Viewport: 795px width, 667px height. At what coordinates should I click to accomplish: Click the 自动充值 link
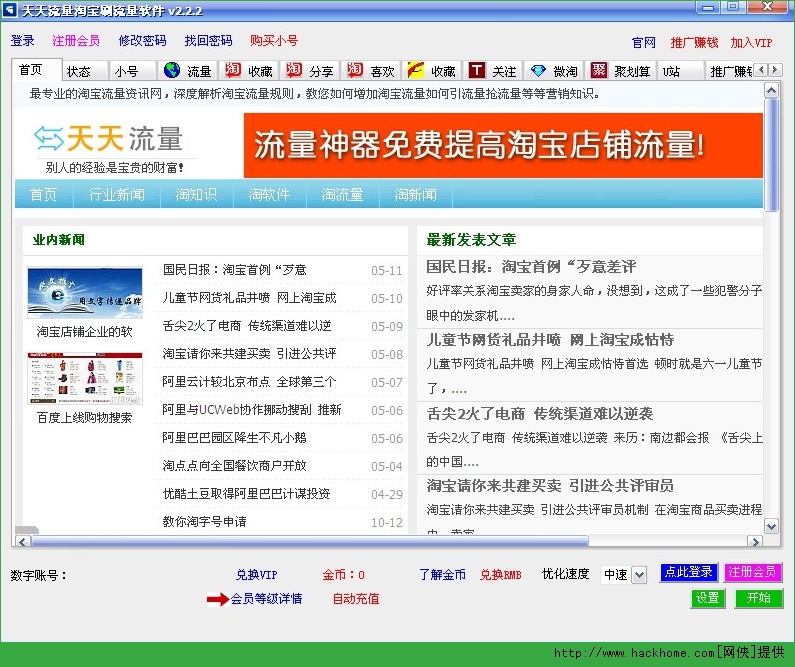(356, 599)
